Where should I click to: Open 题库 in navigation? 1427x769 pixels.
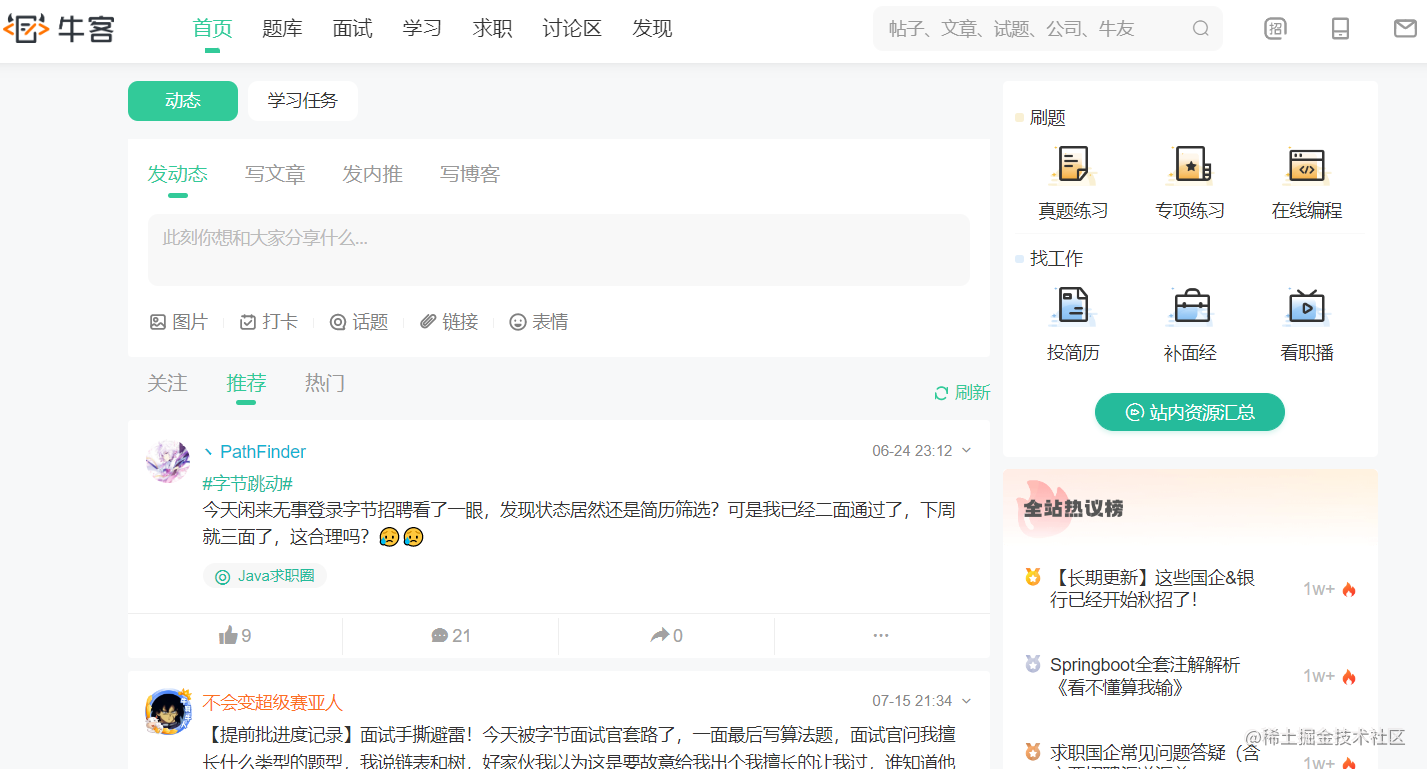pyautogui.click(x=282, y=29)
